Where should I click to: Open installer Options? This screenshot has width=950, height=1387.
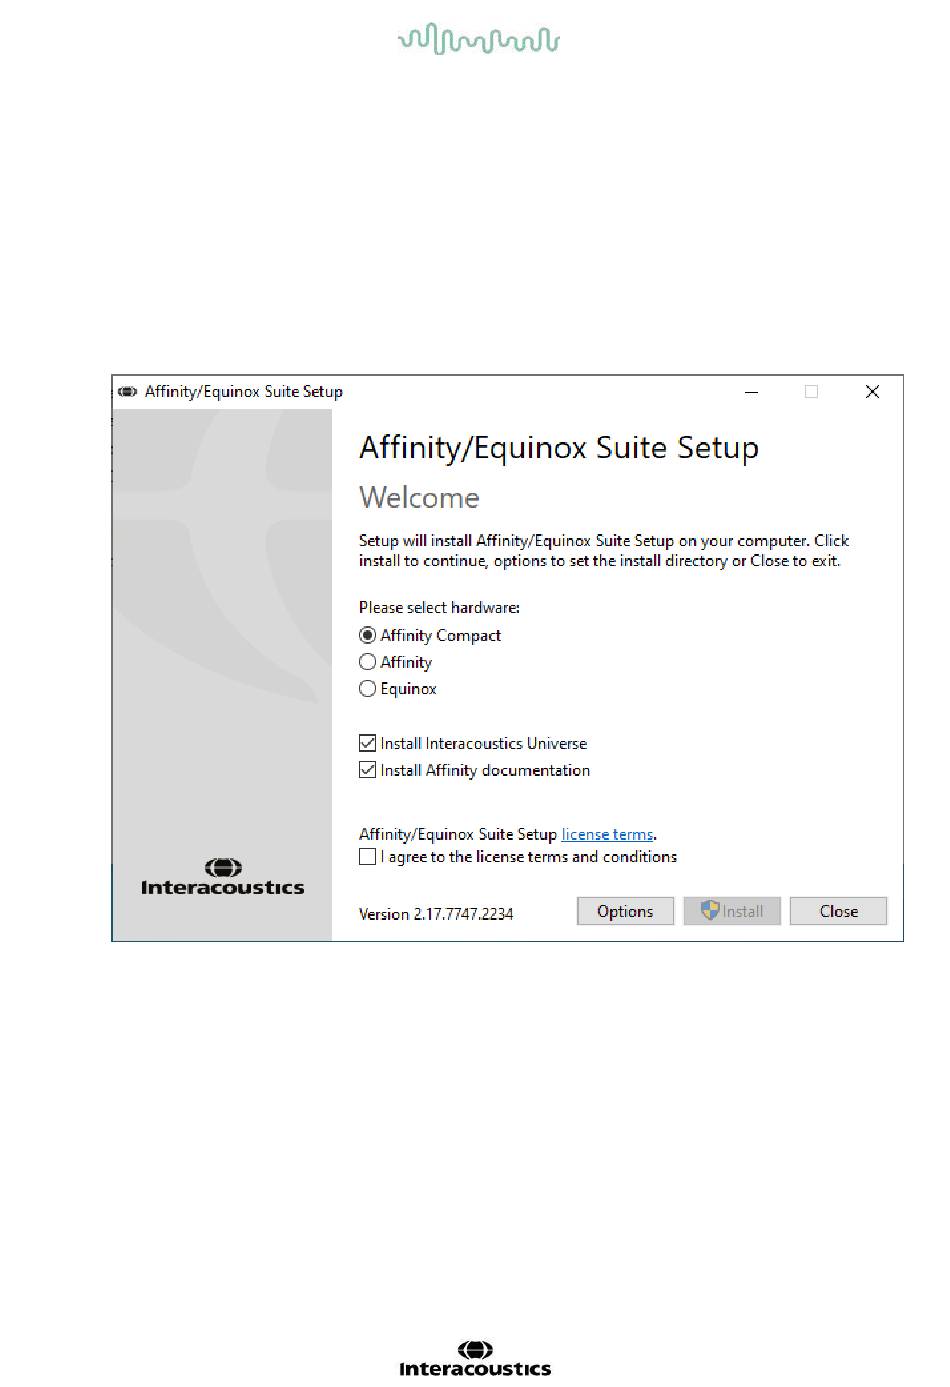pos(625,911)
